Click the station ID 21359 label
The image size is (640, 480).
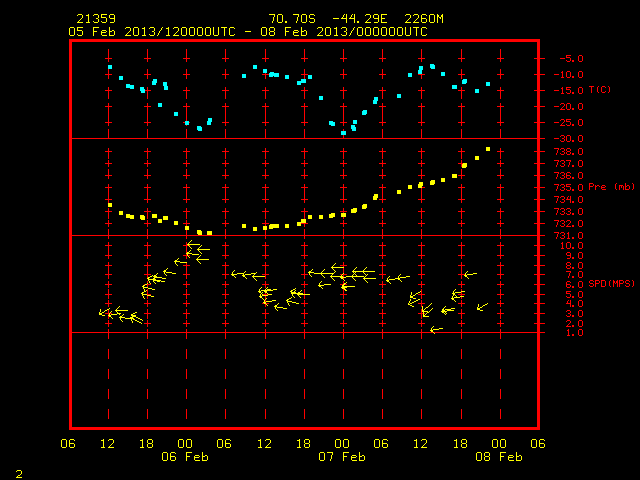(96, 19)
